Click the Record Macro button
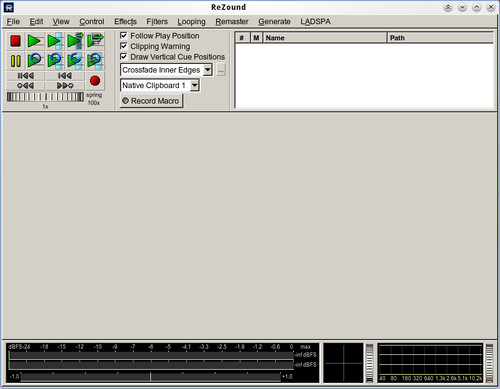This screenshot has height=389, width=500. coord(151,101)
